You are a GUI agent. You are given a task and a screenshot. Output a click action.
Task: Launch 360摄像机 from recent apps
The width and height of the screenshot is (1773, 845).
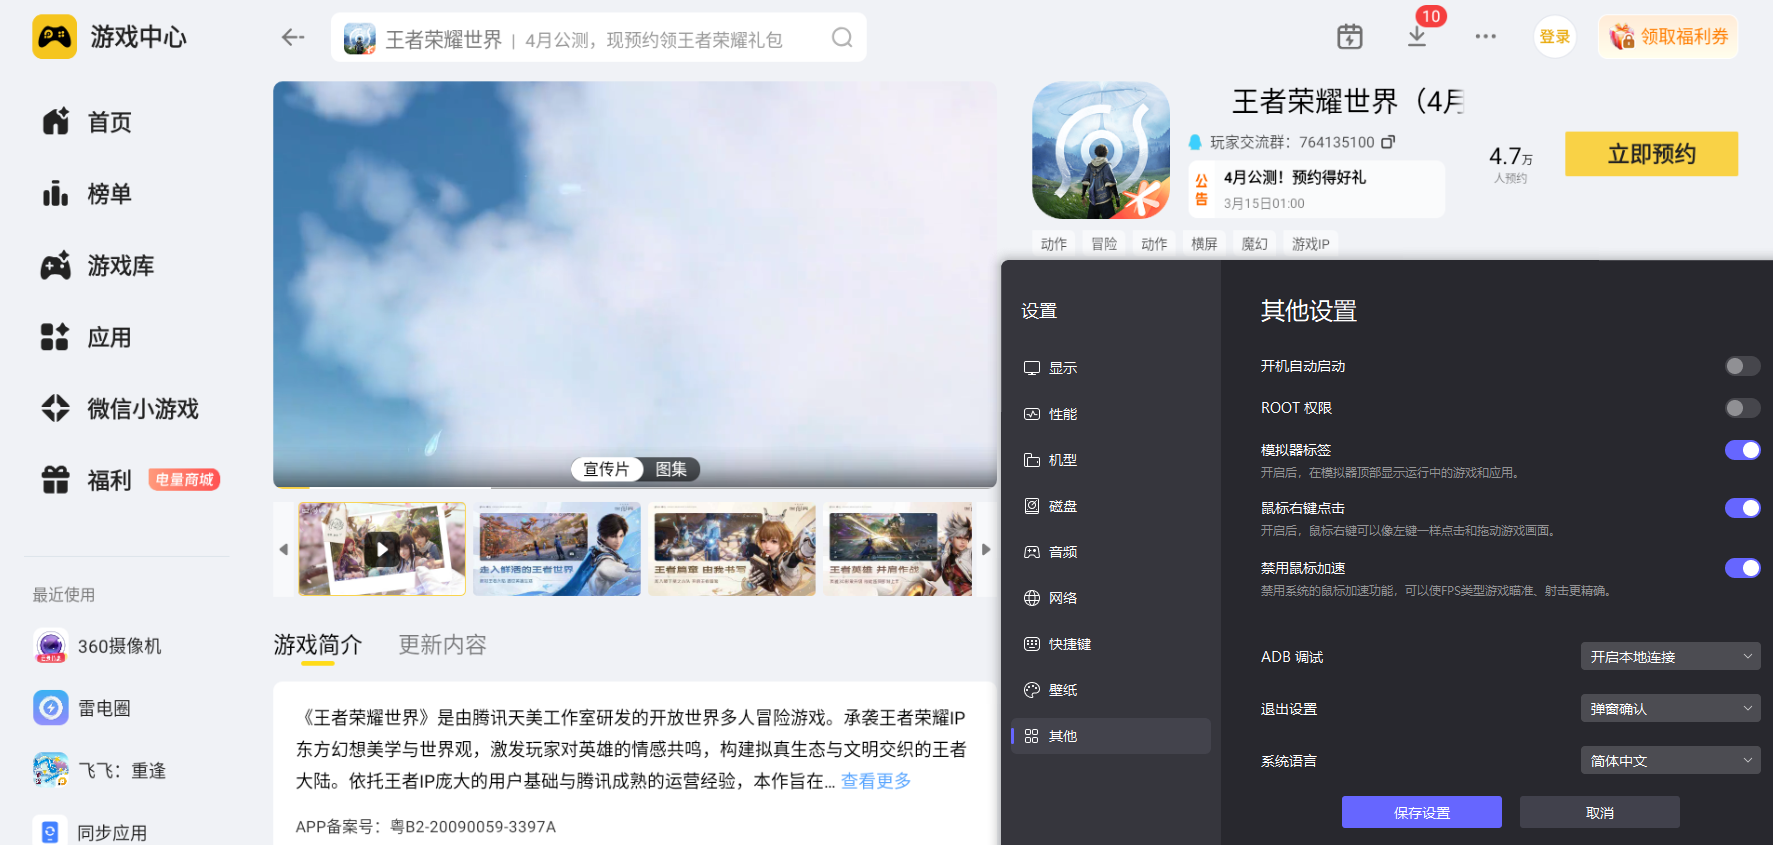click(97, 646)
